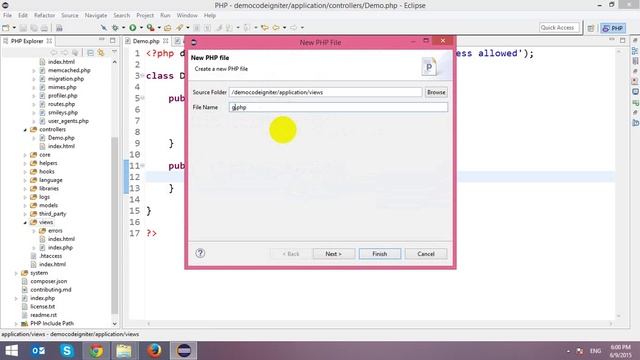The image size is (640, 360).
Task: Expand the system folder
Action: click(16, 273)
